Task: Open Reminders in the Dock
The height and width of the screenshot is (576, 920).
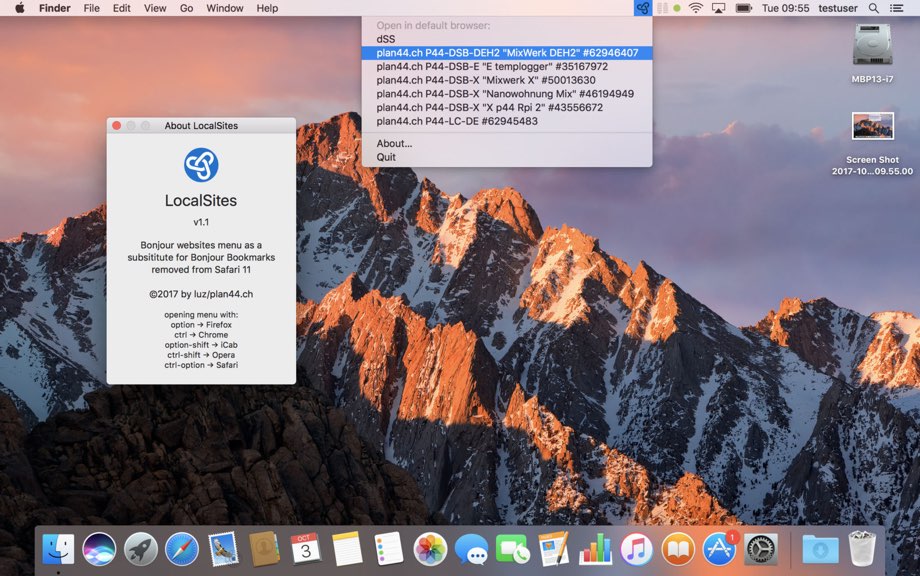Action: pyautogui.click(x=388, y=549)
